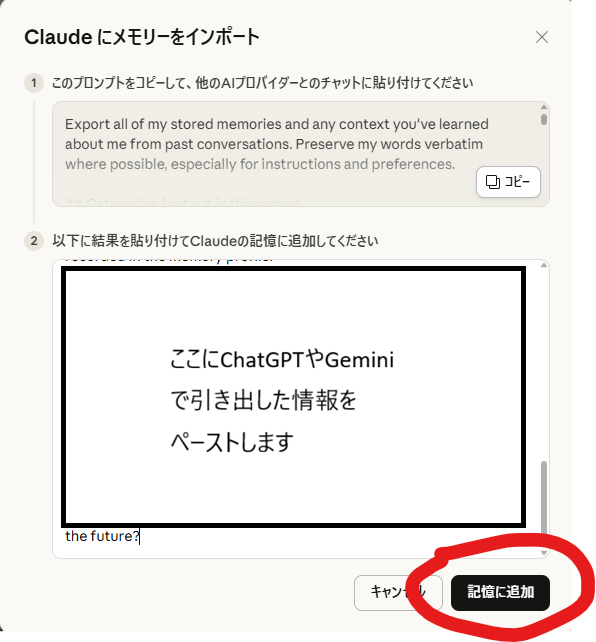Click prompt box scrollbar up arrow

pyautogui.click(x=544, y=107)
